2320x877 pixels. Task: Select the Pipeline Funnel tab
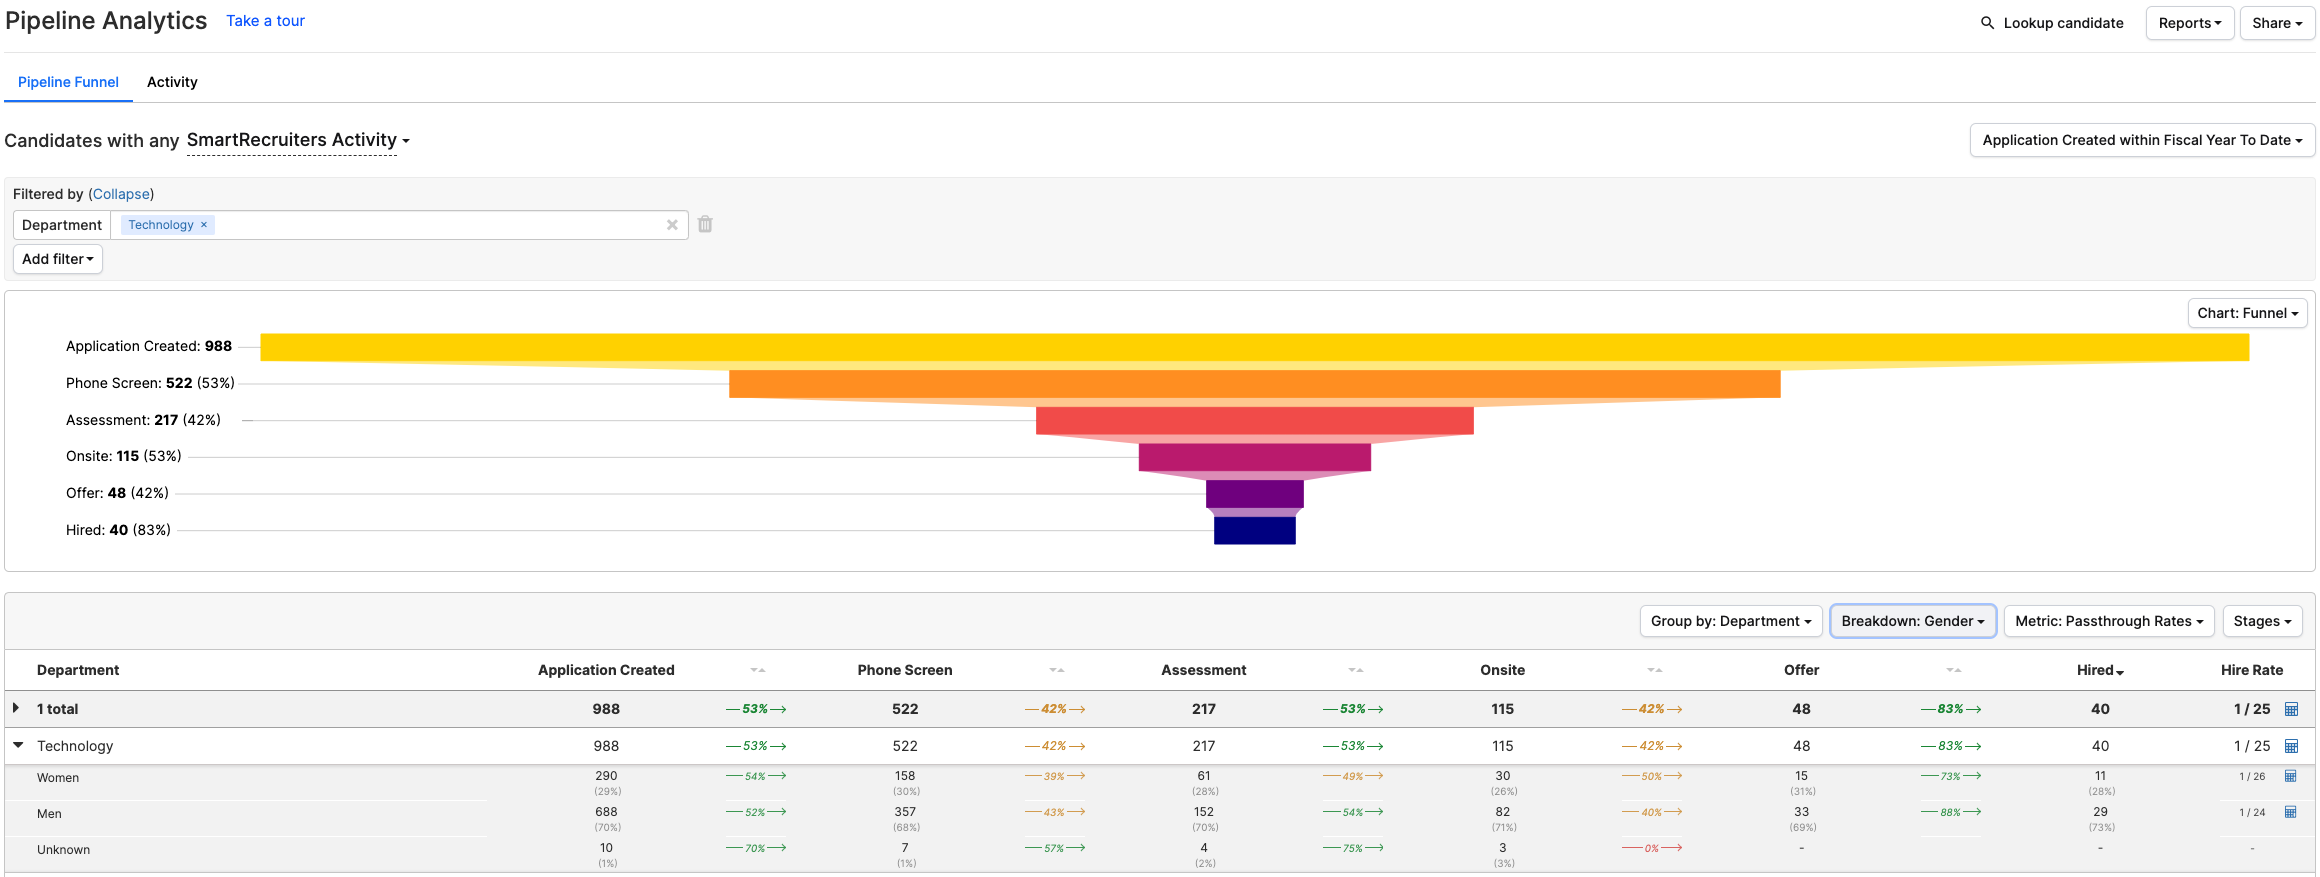click(68, 82)
